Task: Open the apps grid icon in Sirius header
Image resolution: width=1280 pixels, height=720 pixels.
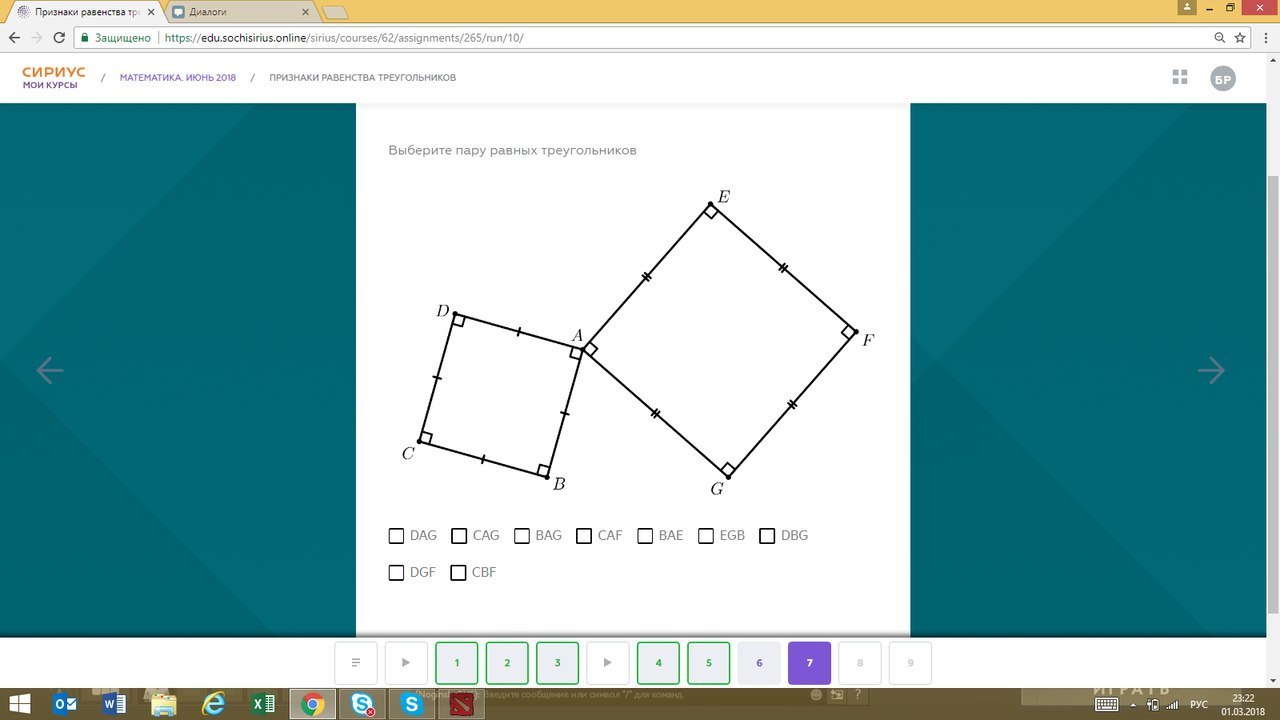Action: pyautogui.click(x=1180, y=77)
